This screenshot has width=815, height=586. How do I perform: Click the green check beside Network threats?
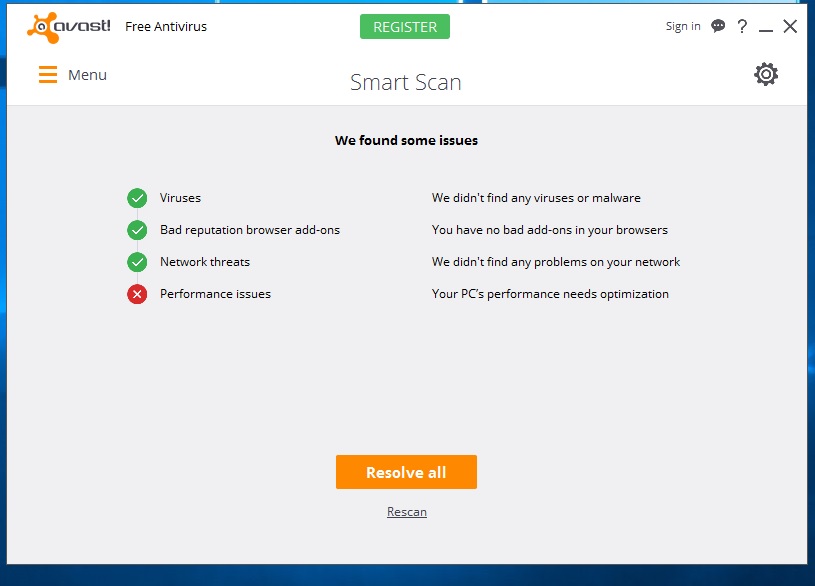click(137, 262)
